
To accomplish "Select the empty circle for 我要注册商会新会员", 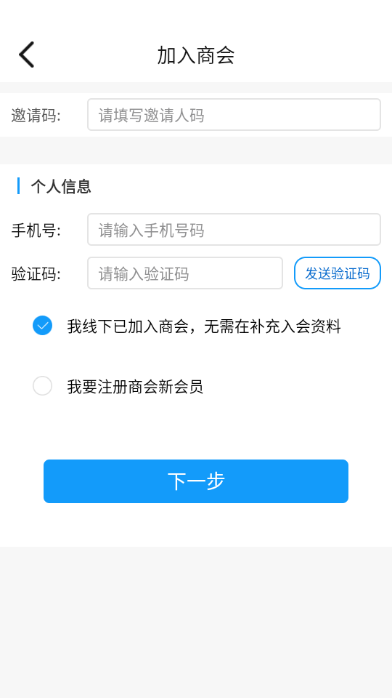I will pyautogui.click(x=42, y=386).
